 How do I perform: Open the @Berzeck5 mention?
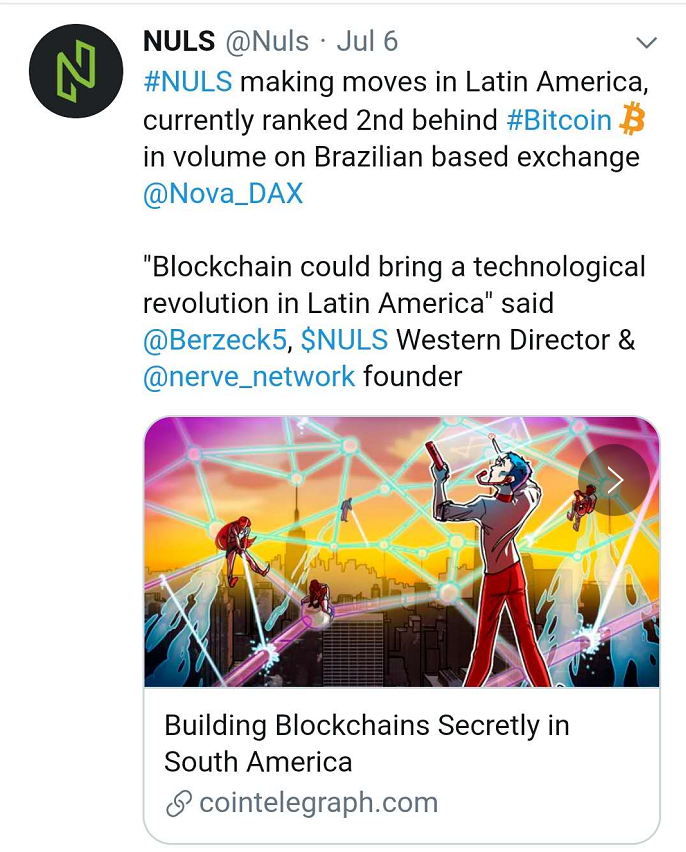point(215,340)
